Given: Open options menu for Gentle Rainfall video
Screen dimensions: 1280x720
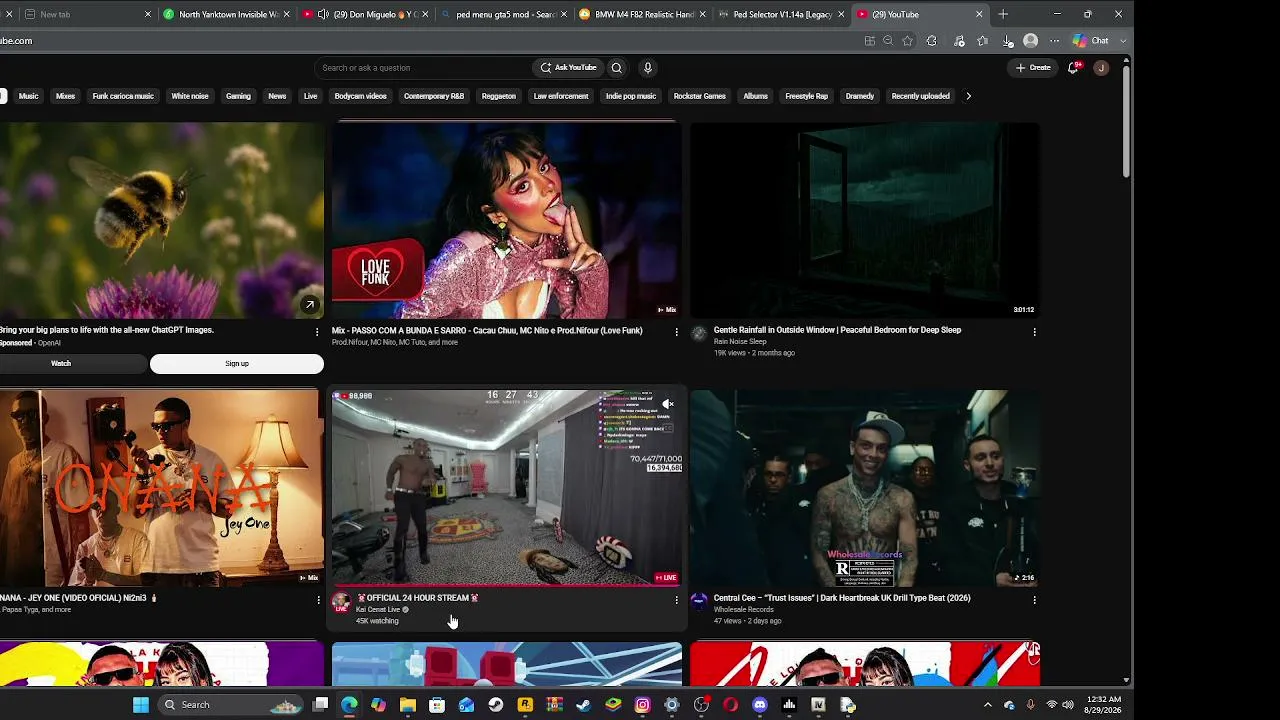Looking at the screenshot, I should pos(1034,332).
